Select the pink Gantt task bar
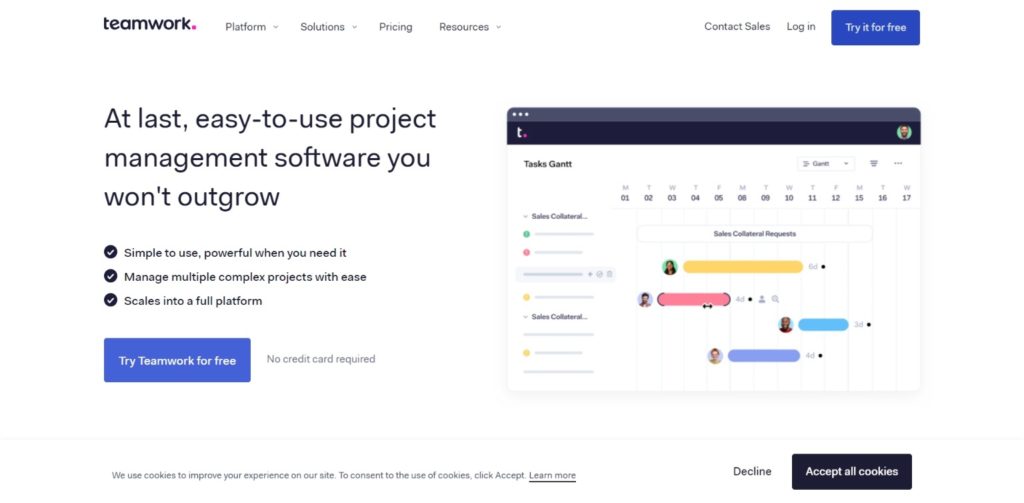The image size is (1024, 503). 694,299
